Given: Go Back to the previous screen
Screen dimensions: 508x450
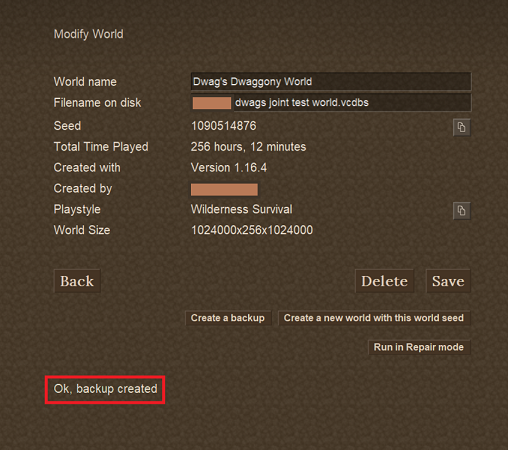Looking at the screenshot, I should click(x=77, y=281).
